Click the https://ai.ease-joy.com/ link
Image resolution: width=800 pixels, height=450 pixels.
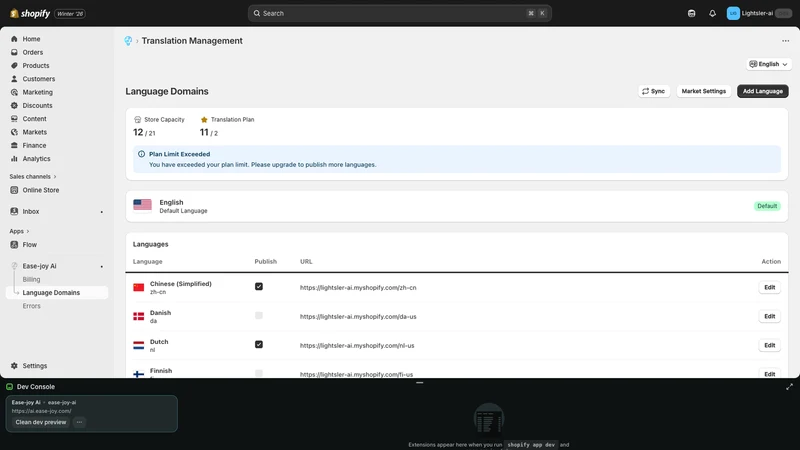42,411
